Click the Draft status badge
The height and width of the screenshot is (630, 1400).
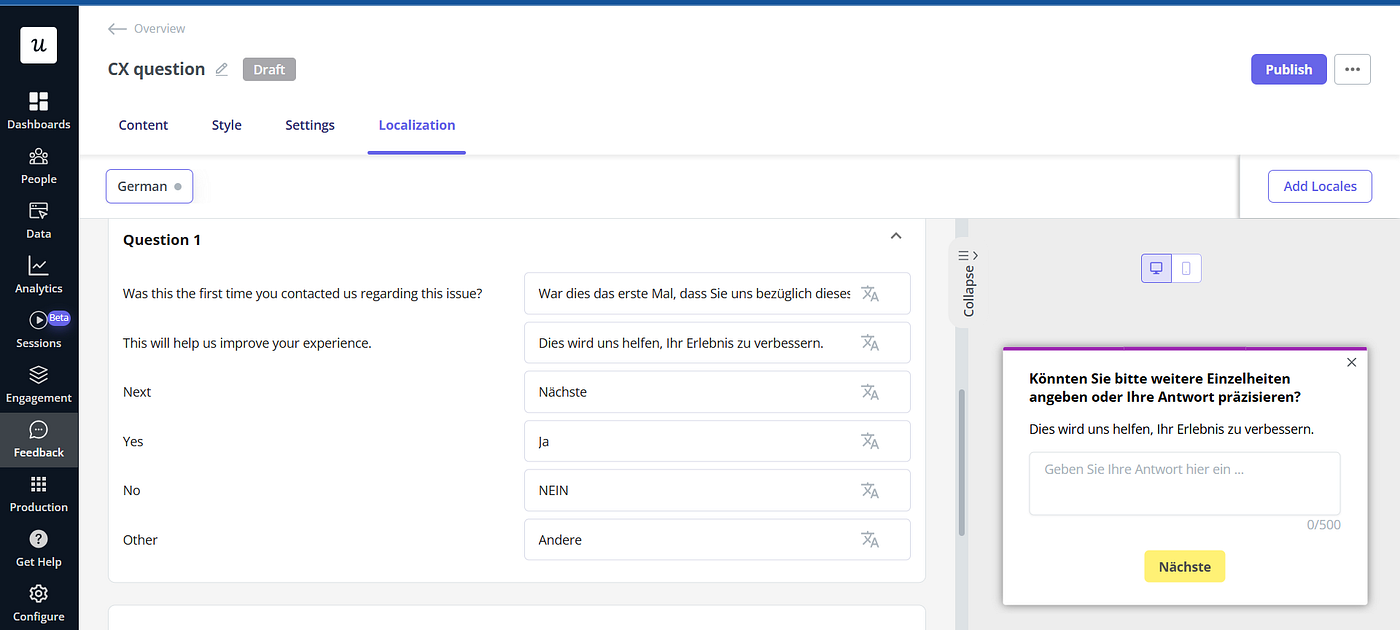(269, 69)
